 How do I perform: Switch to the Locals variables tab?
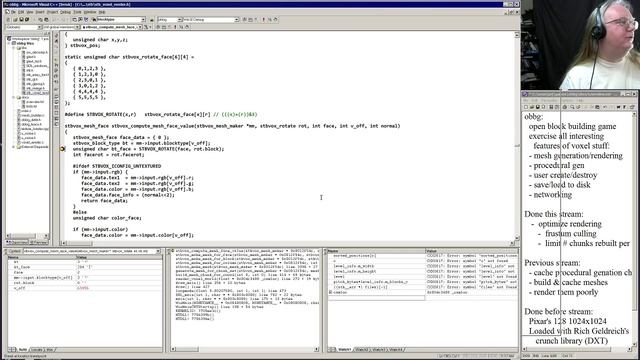(x=37, y=350)
